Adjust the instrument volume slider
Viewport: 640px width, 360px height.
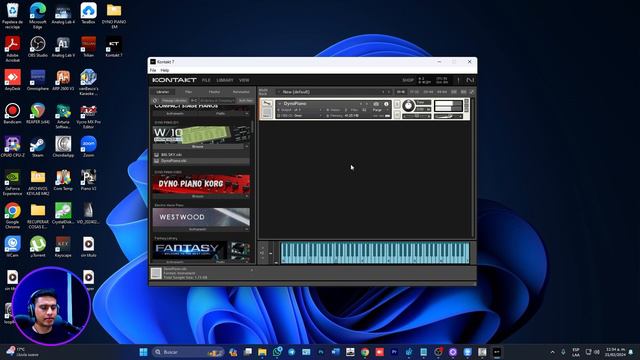(448, 116)
